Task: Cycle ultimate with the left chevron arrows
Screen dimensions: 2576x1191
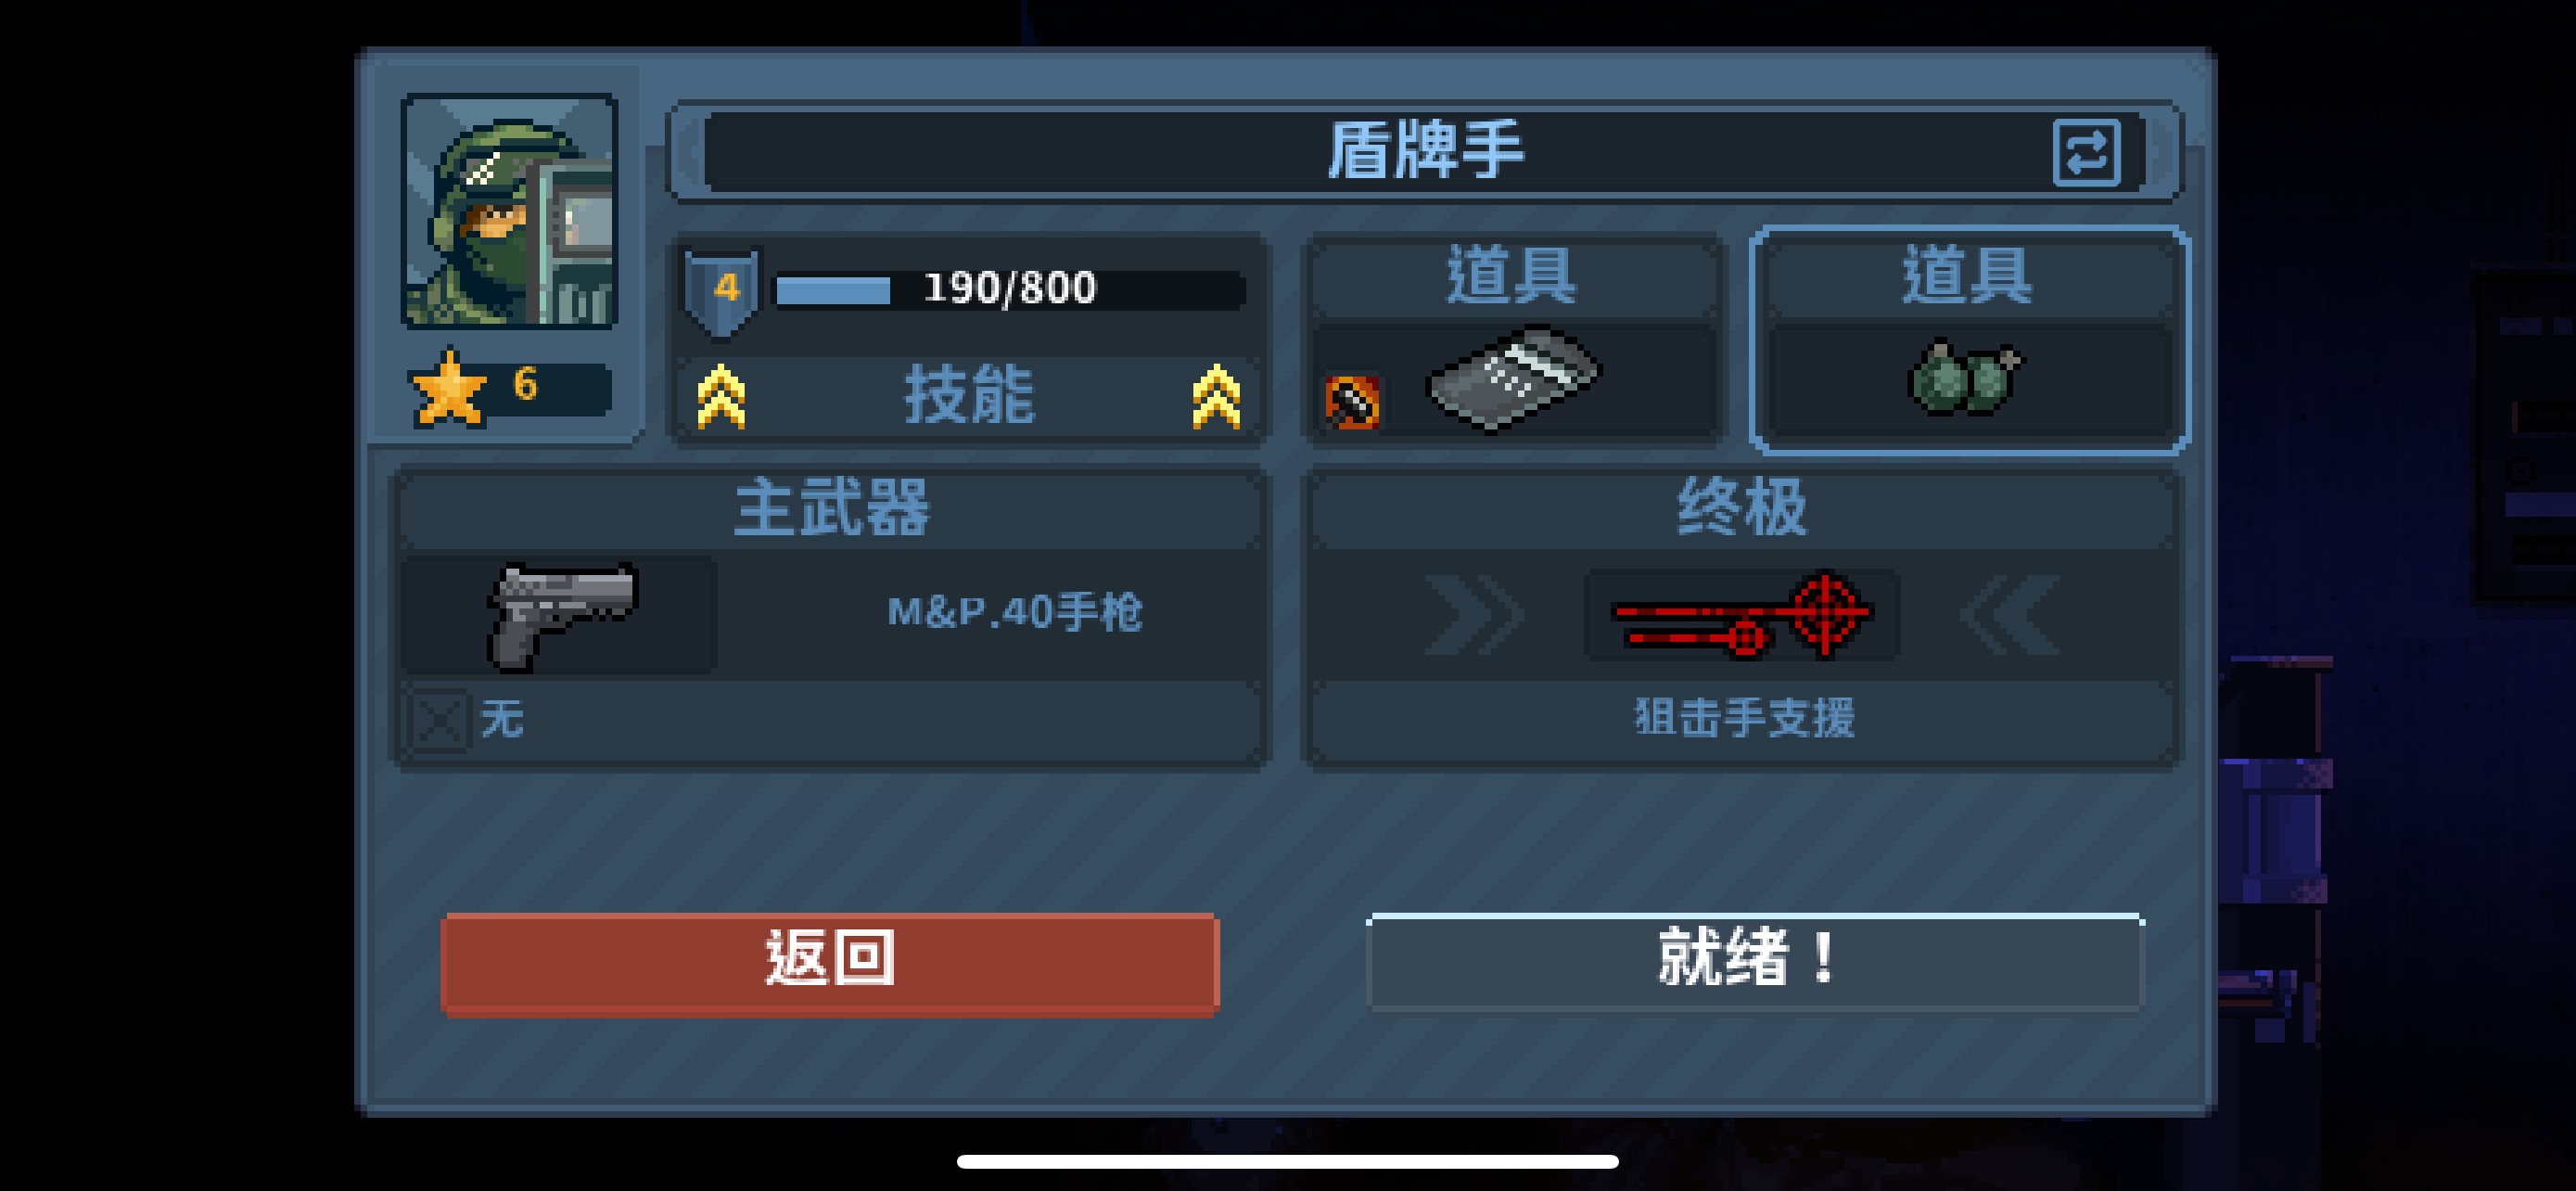Action: click(1474, 615)
